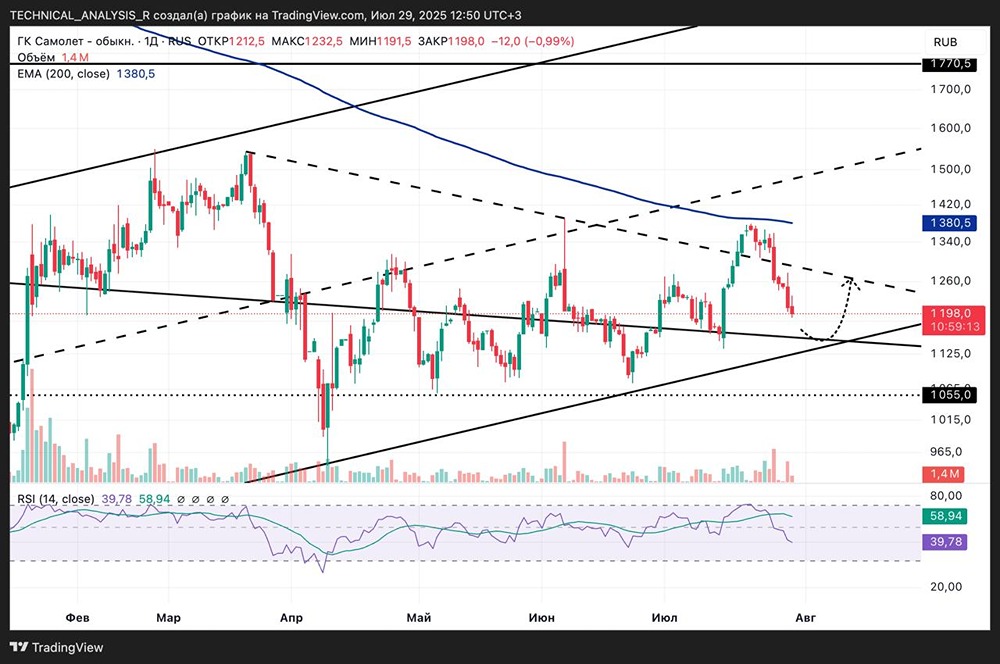Image resolution: width=1000 pixels, height=664 pixels.
Task: Click the 1260,0 price axis tick
Action: tap(950, 281)
